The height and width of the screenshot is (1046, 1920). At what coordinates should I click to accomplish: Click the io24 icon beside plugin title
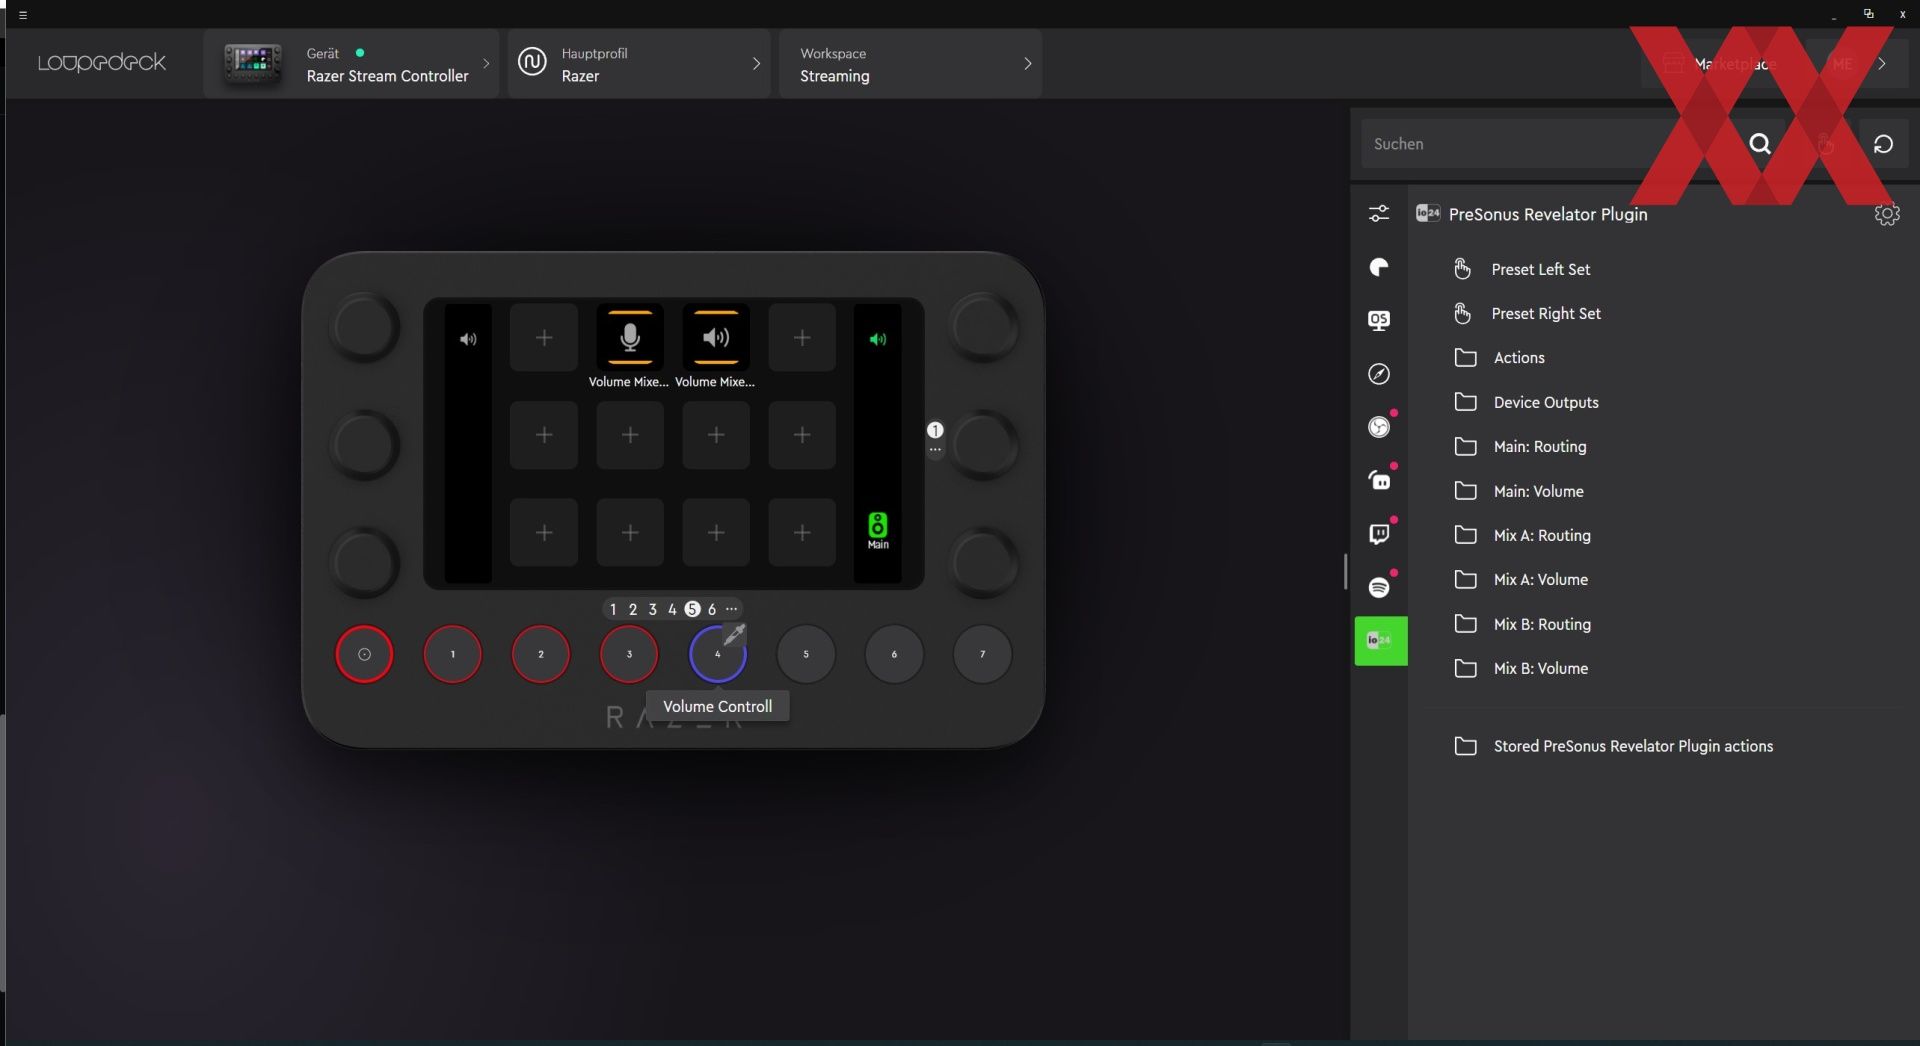(1428, 213)
